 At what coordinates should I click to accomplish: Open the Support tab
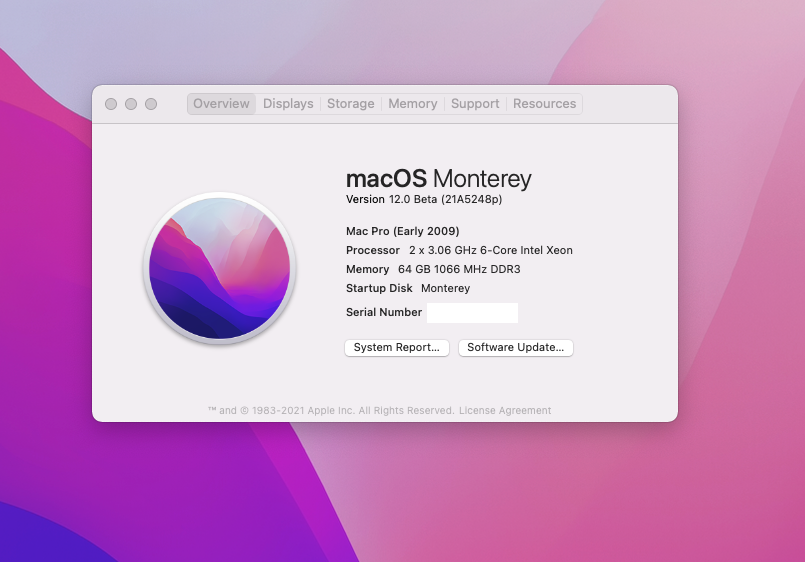[x=475, y=104]
